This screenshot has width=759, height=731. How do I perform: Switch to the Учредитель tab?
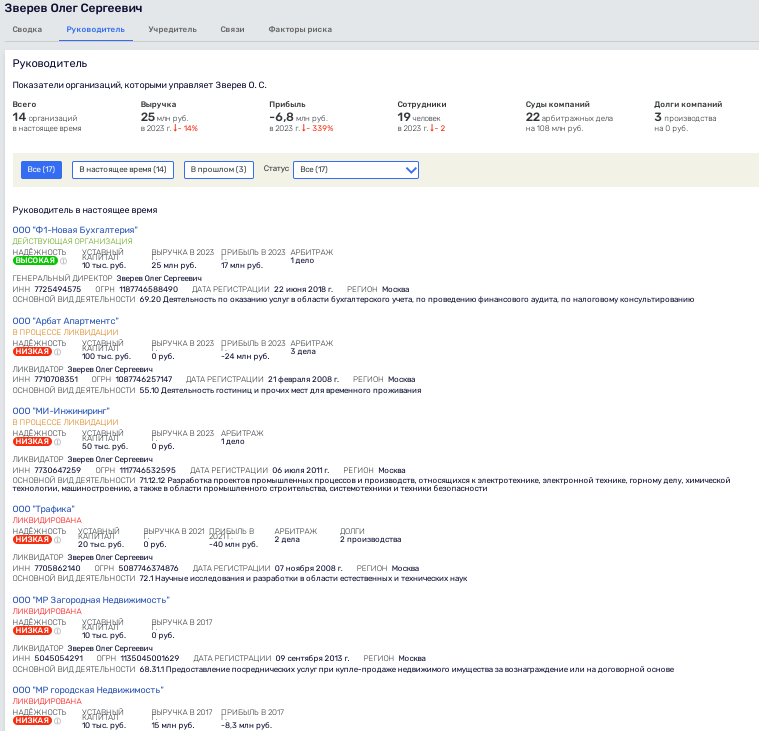tap(172, 30)
